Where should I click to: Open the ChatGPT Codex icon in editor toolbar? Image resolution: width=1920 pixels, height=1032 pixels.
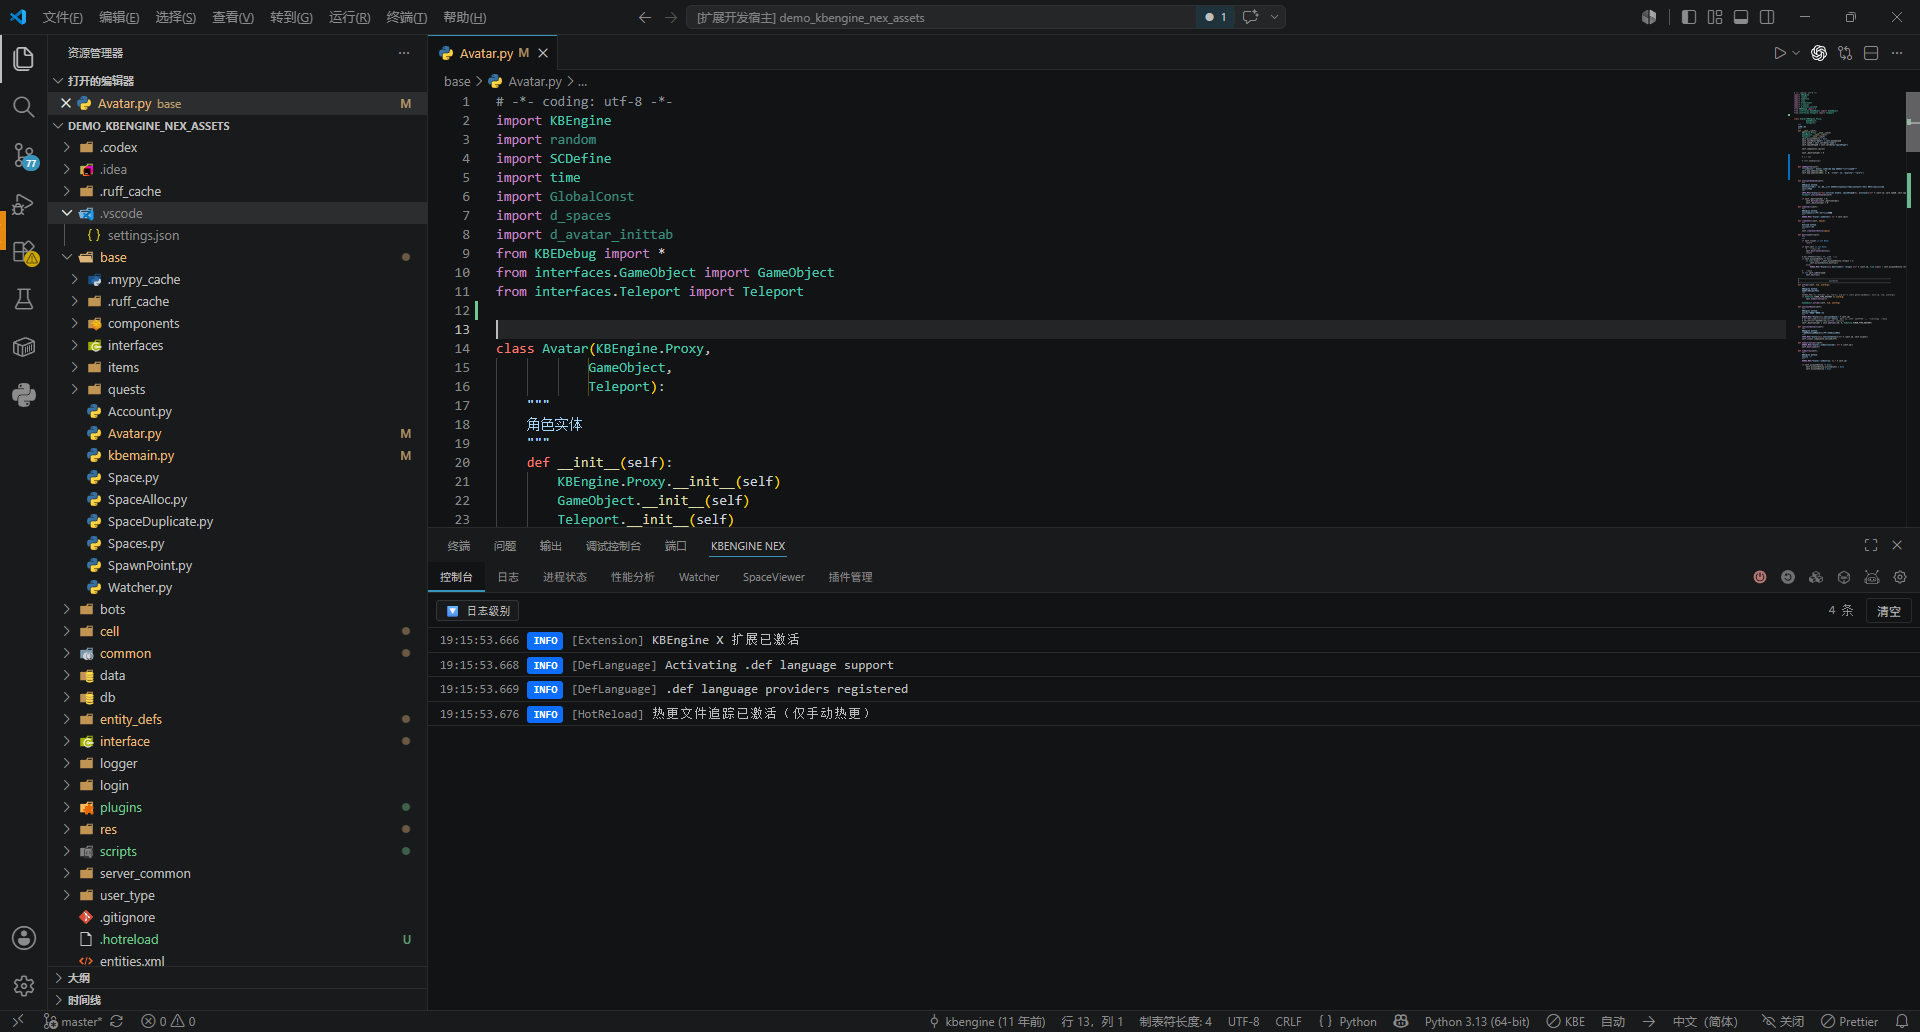[1819, 53]
